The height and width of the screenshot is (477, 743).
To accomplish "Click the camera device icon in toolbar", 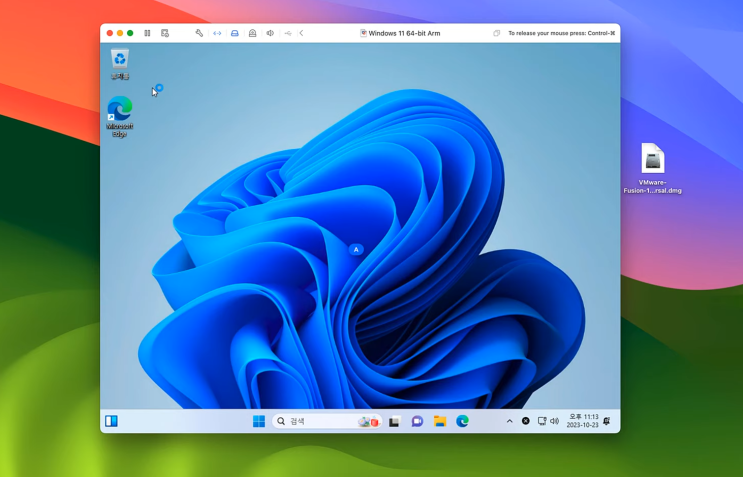I will [x=253, y=33].
